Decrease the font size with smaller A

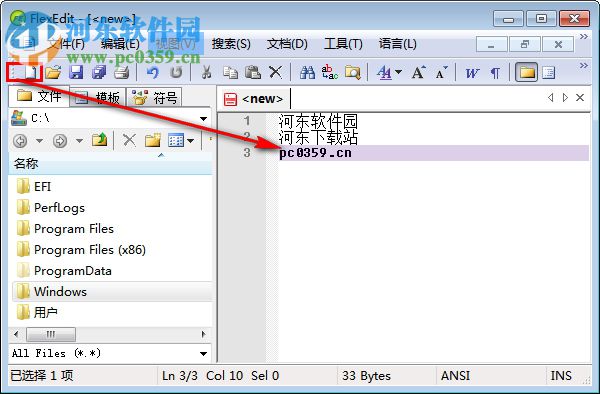[441, 72]
